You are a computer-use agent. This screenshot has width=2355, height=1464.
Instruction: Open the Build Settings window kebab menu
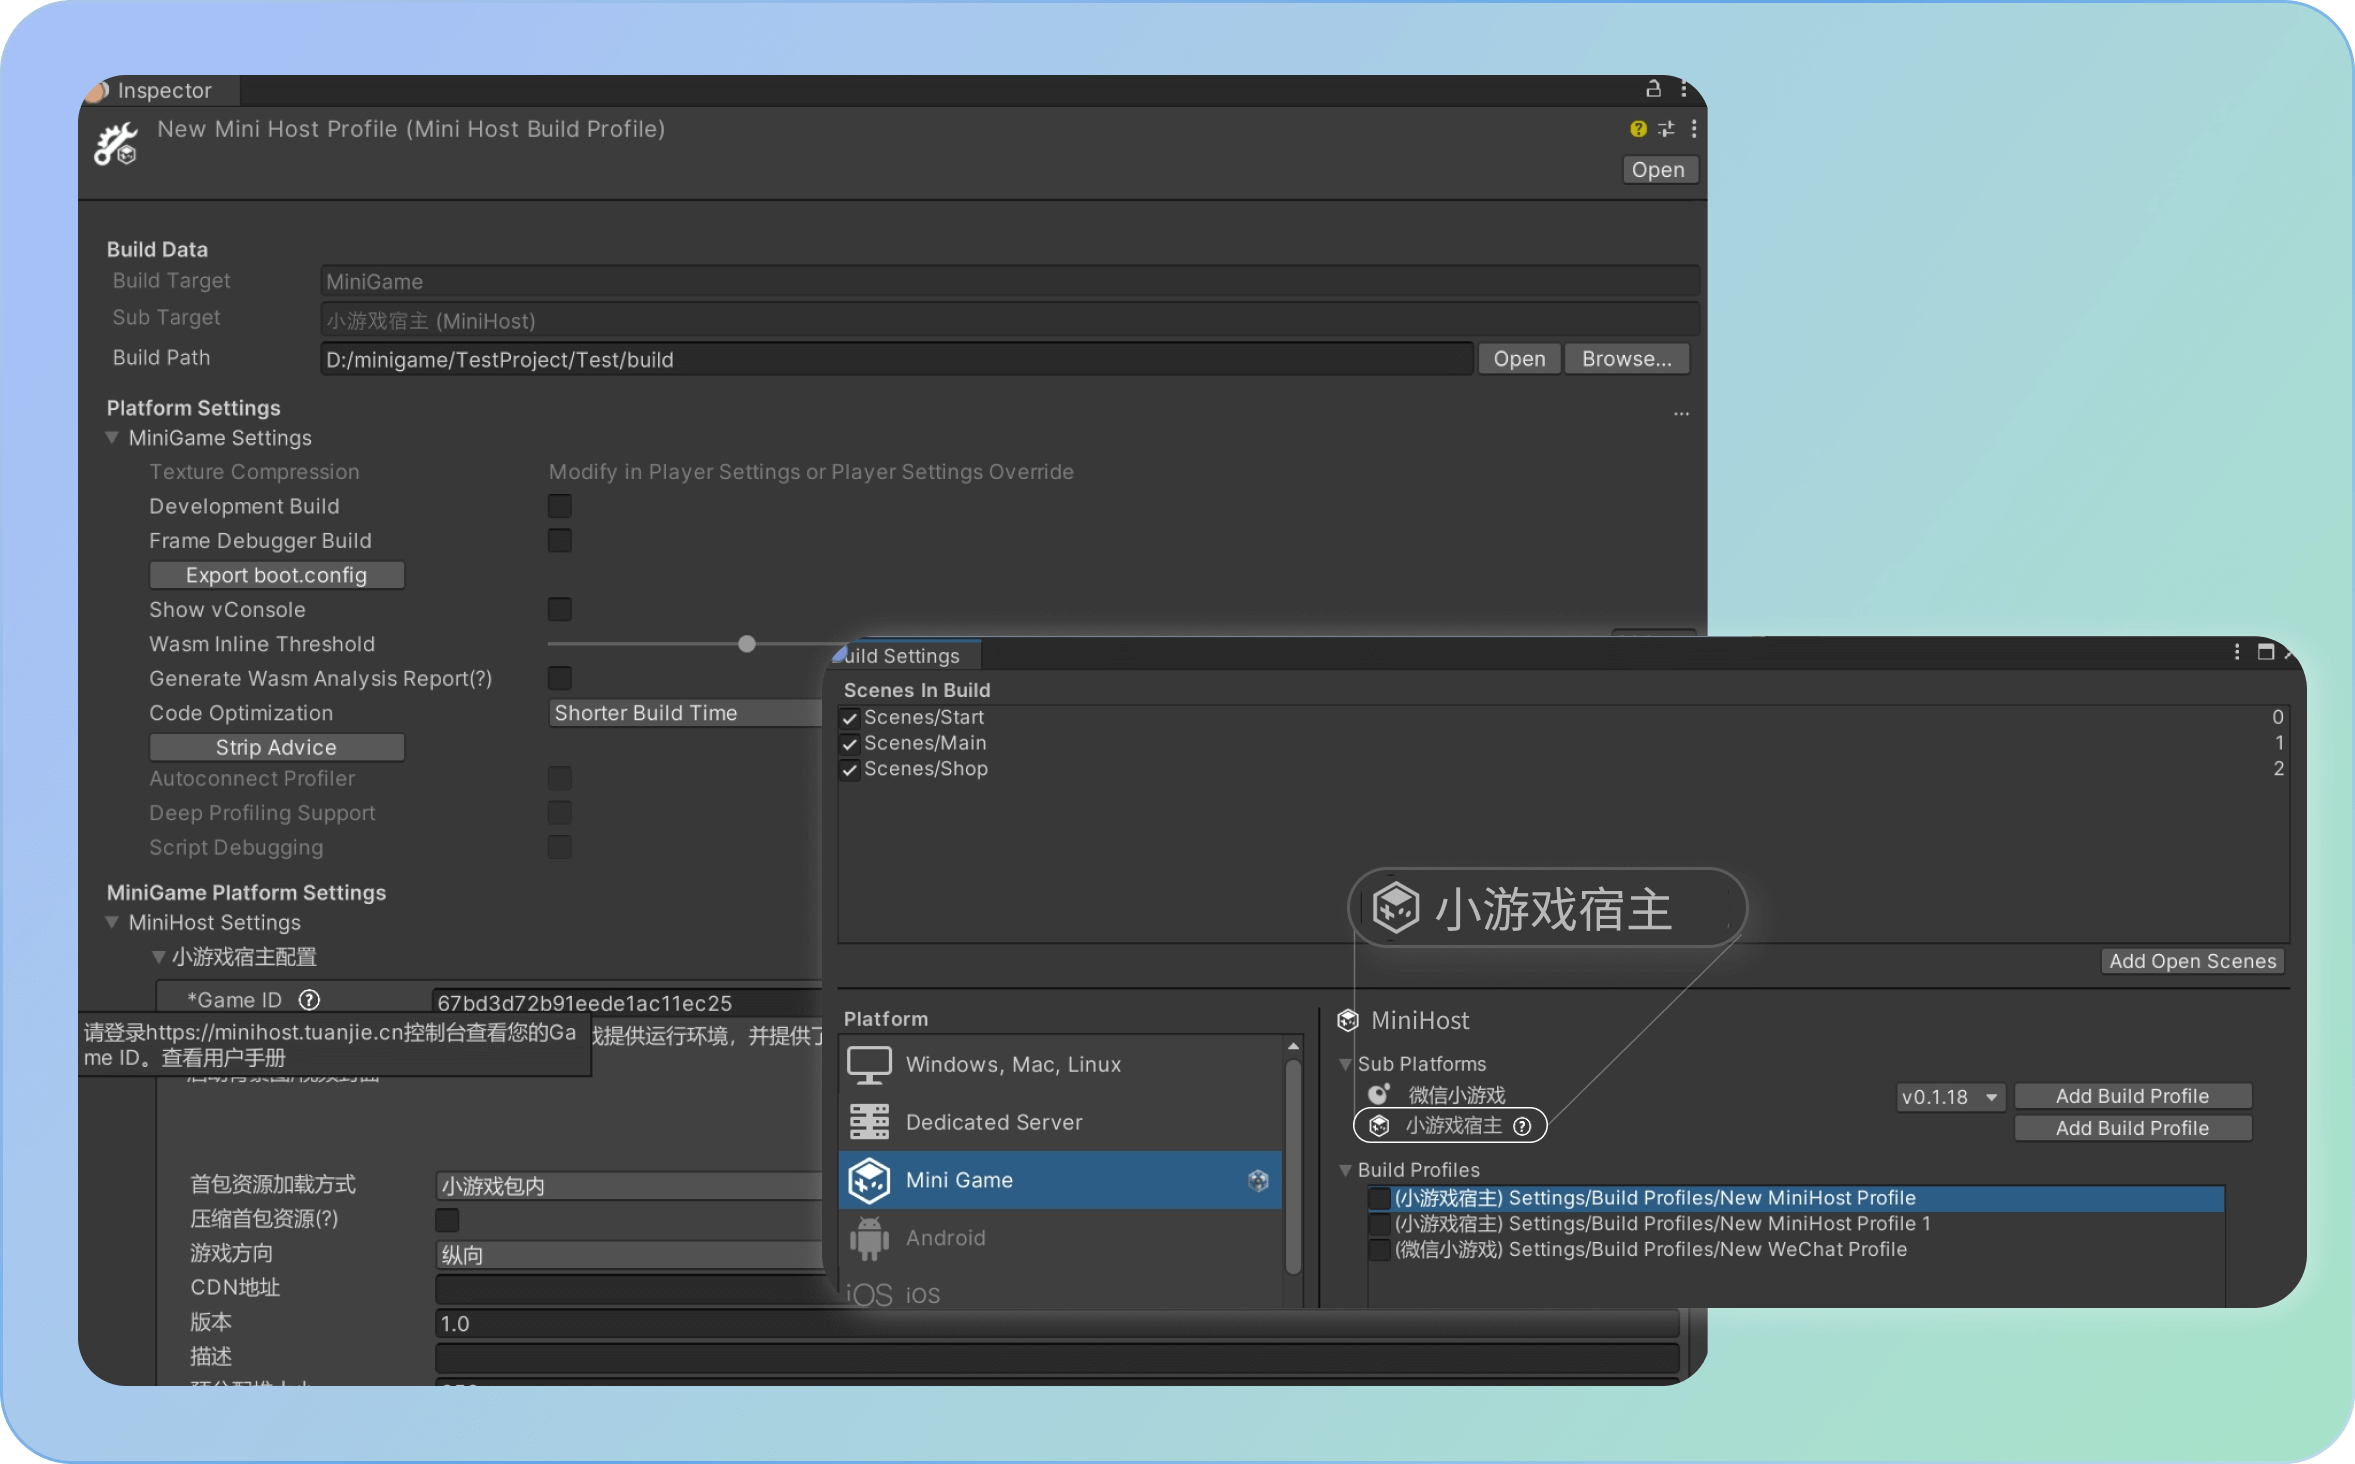pos(2237,652)
